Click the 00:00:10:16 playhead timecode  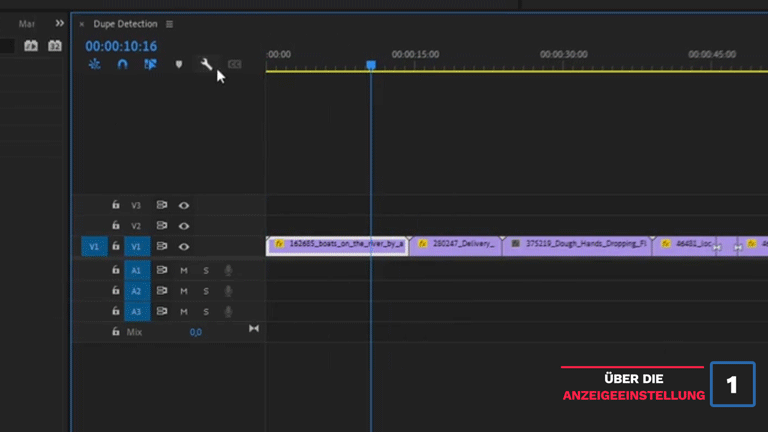[x=121, y=46]
